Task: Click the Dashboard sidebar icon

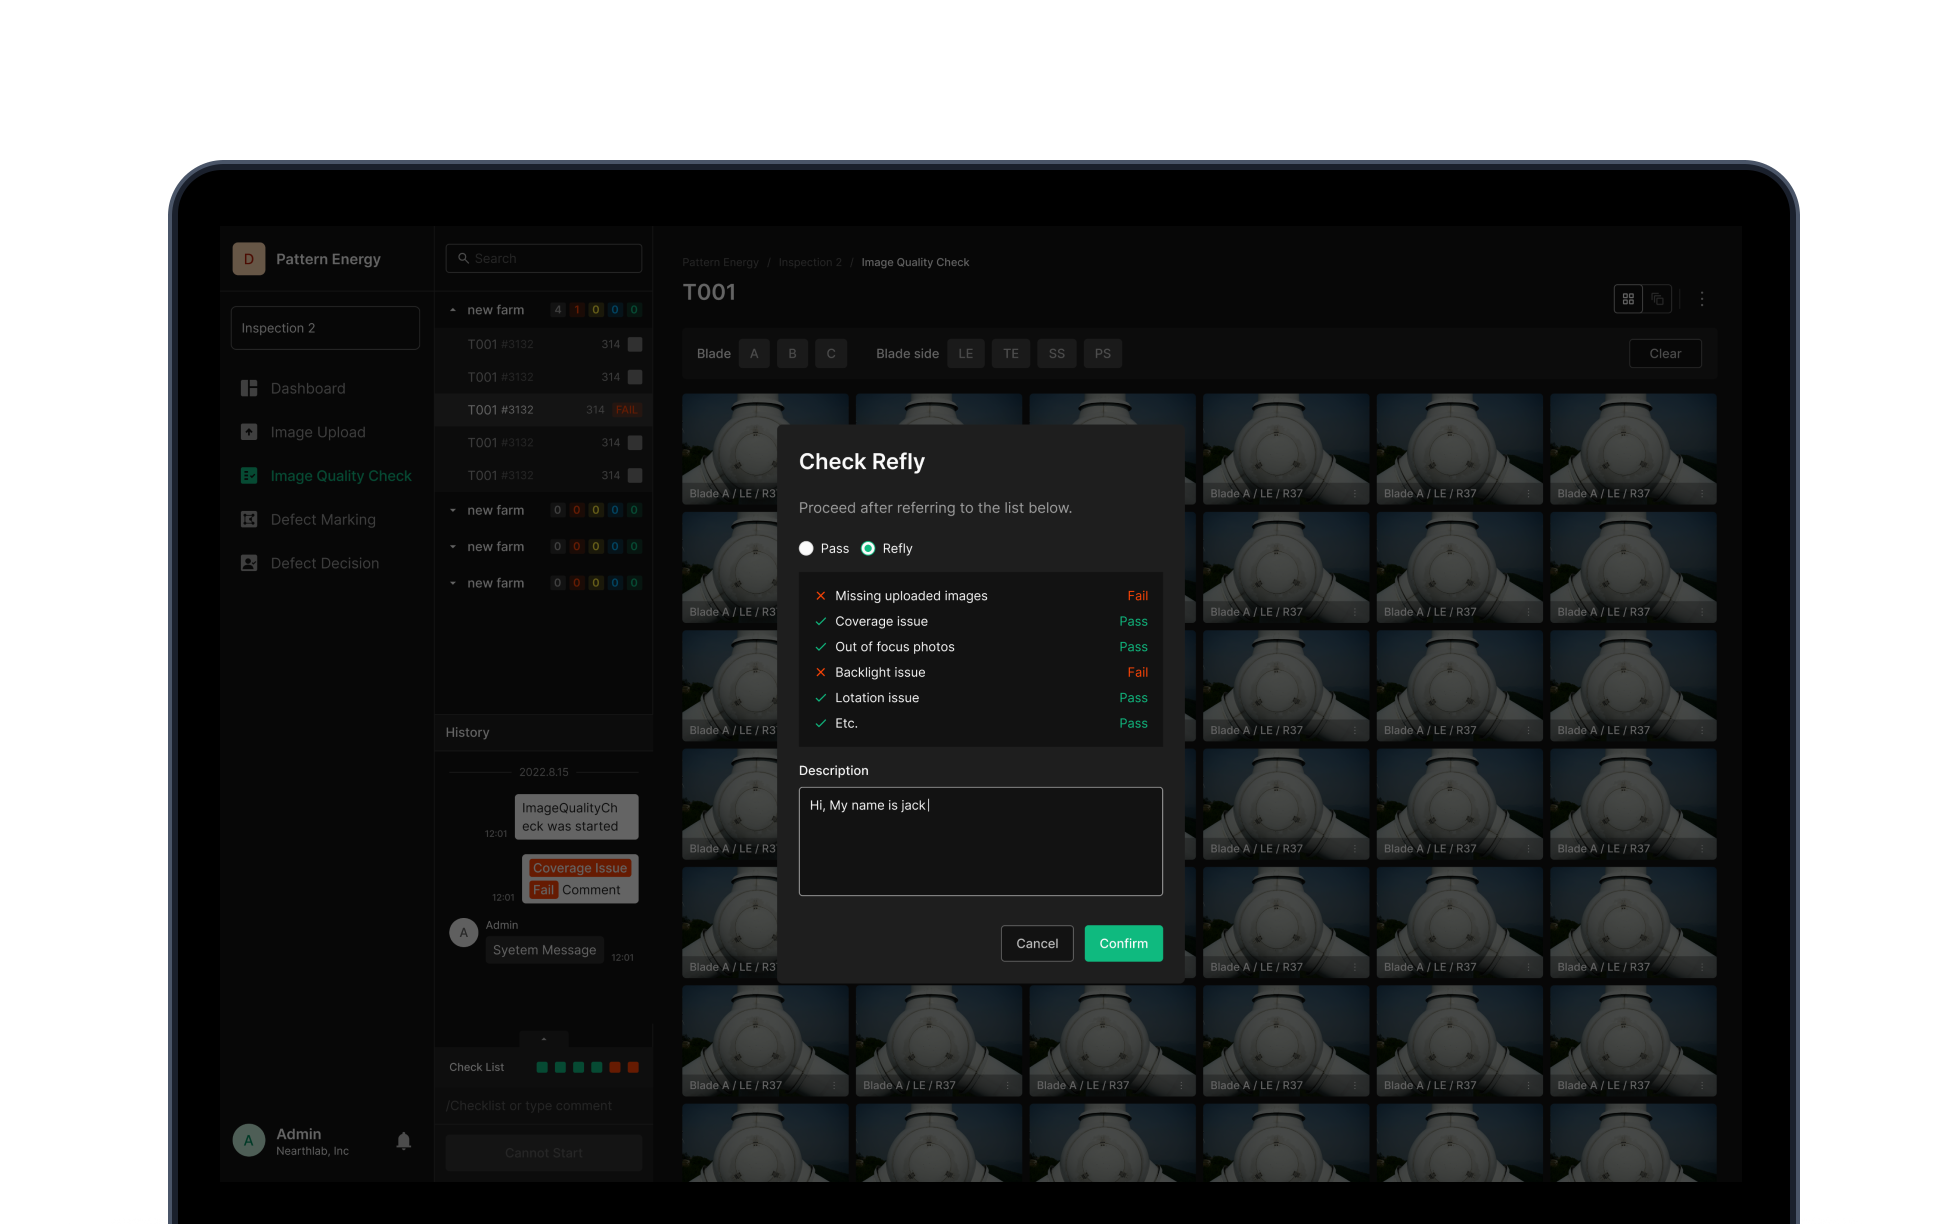Action: [249, 388]
